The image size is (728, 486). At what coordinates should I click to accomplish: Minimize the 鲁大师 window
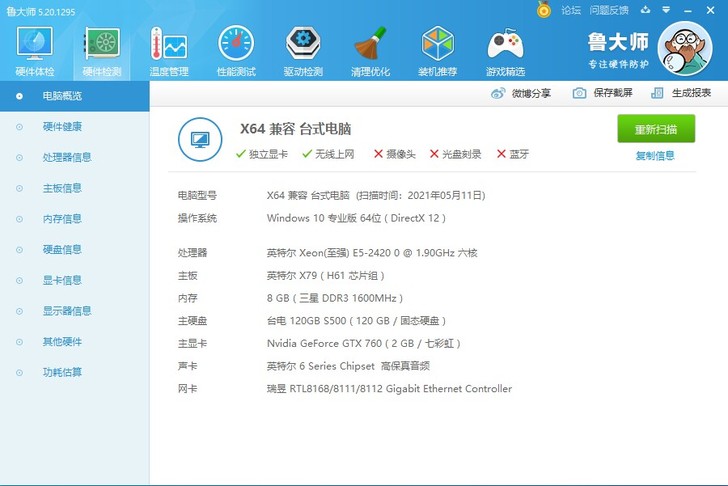[688, 10]
